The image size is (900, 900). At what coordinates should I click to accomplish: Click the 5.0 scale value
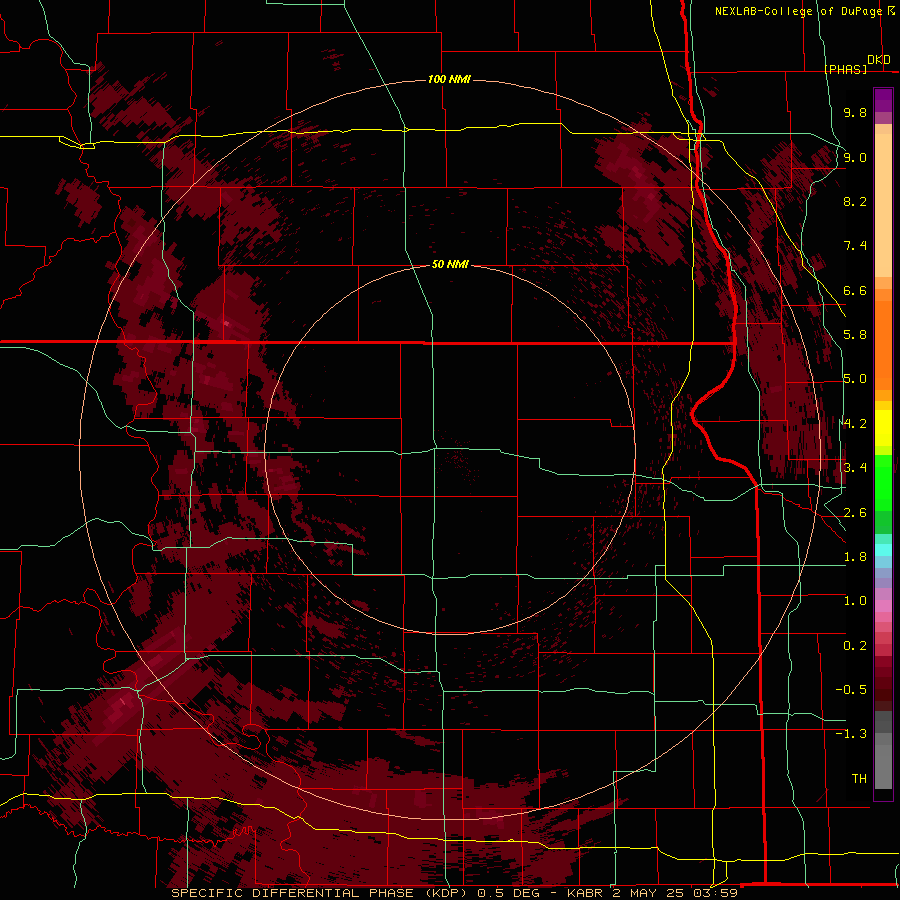[855, 379]
